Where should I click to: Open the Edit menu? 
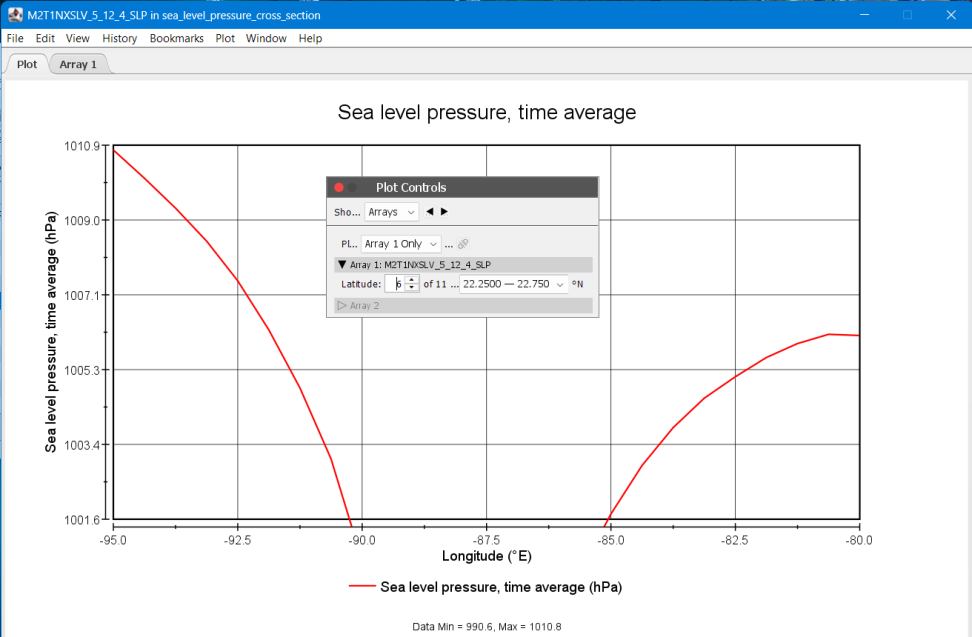point(45,38)
